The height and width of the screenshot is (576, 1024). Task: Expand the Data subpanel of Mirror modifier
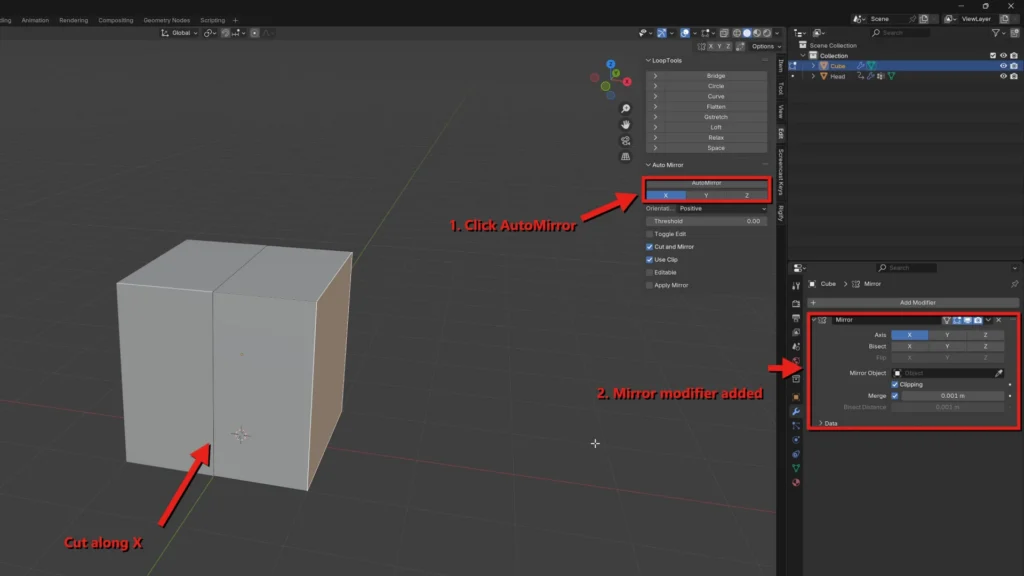tap(821, 423)
